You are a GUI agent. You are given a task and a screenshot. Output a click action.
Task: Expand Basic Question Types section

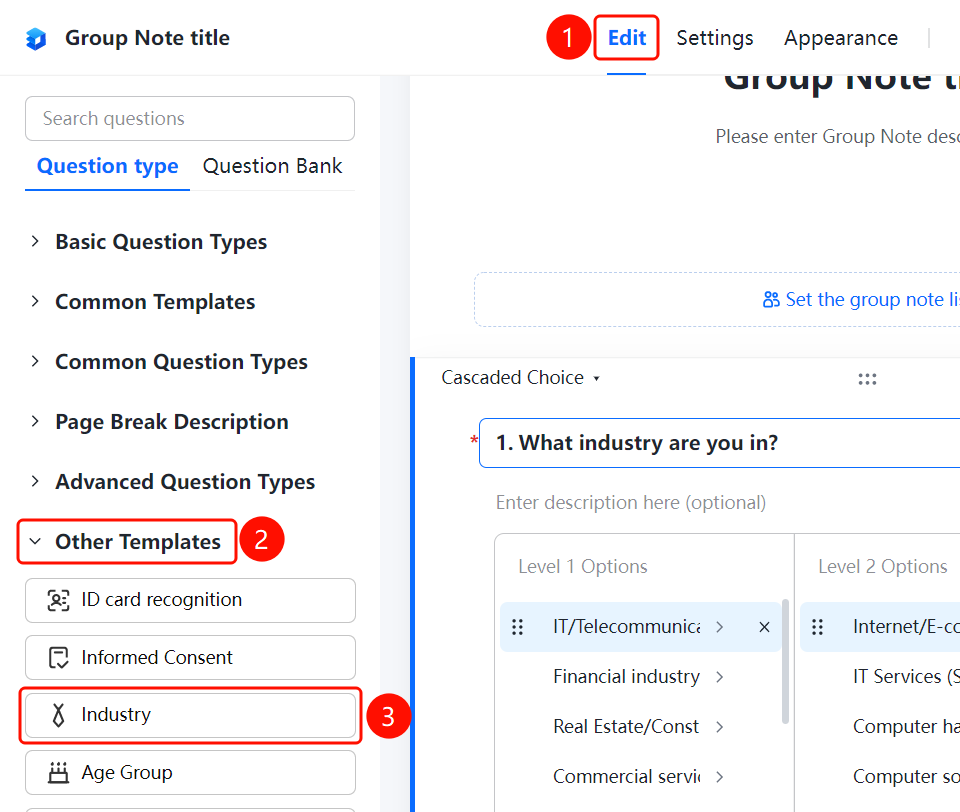[35, 241]
